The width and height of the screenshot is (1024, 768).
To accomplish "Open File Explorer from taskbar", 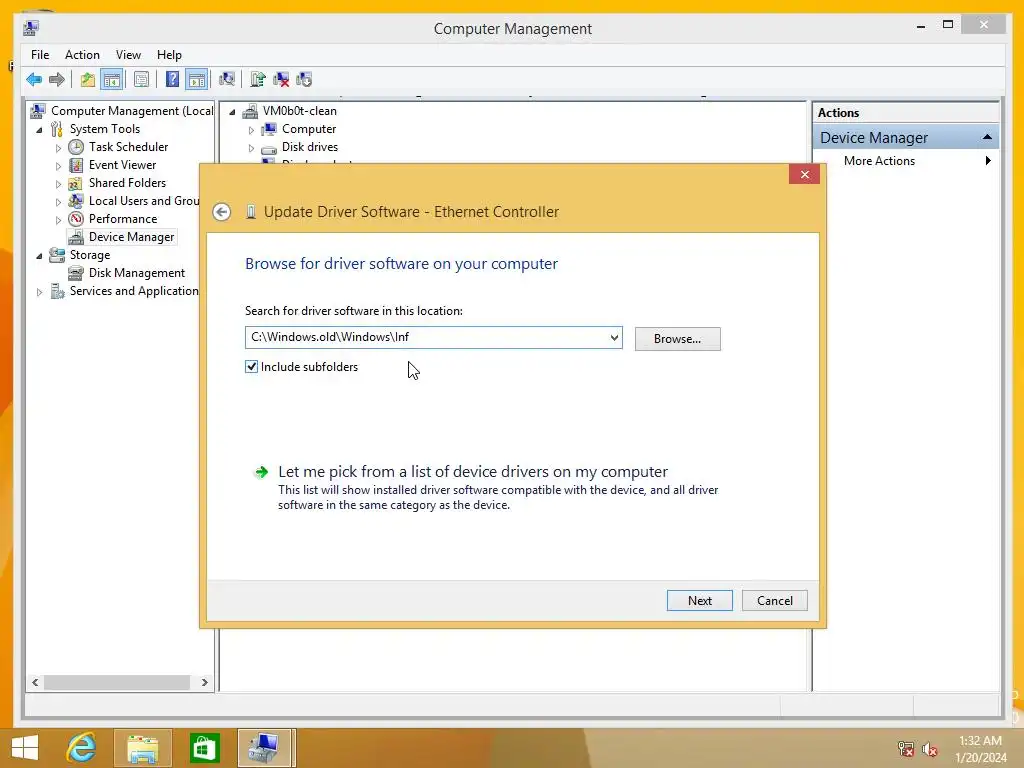I will click(x=142, y=748).
